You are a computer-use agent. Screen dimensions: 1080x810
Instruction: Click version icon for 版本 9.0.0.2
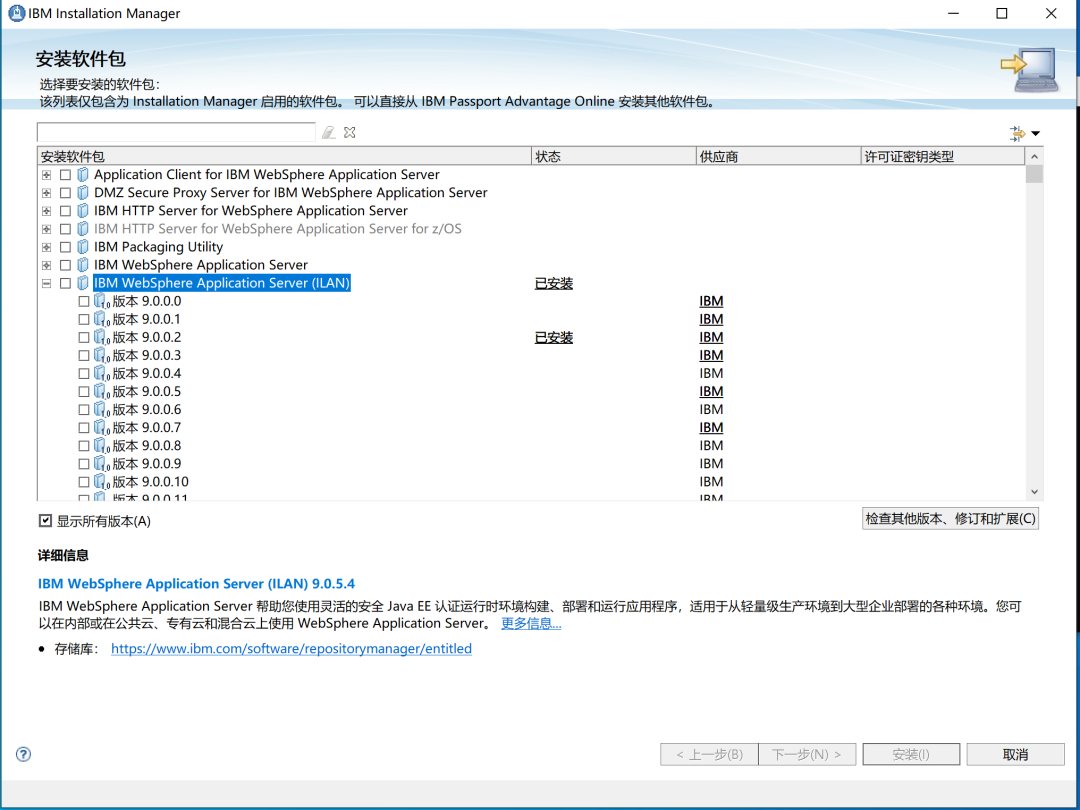[102, 337]
